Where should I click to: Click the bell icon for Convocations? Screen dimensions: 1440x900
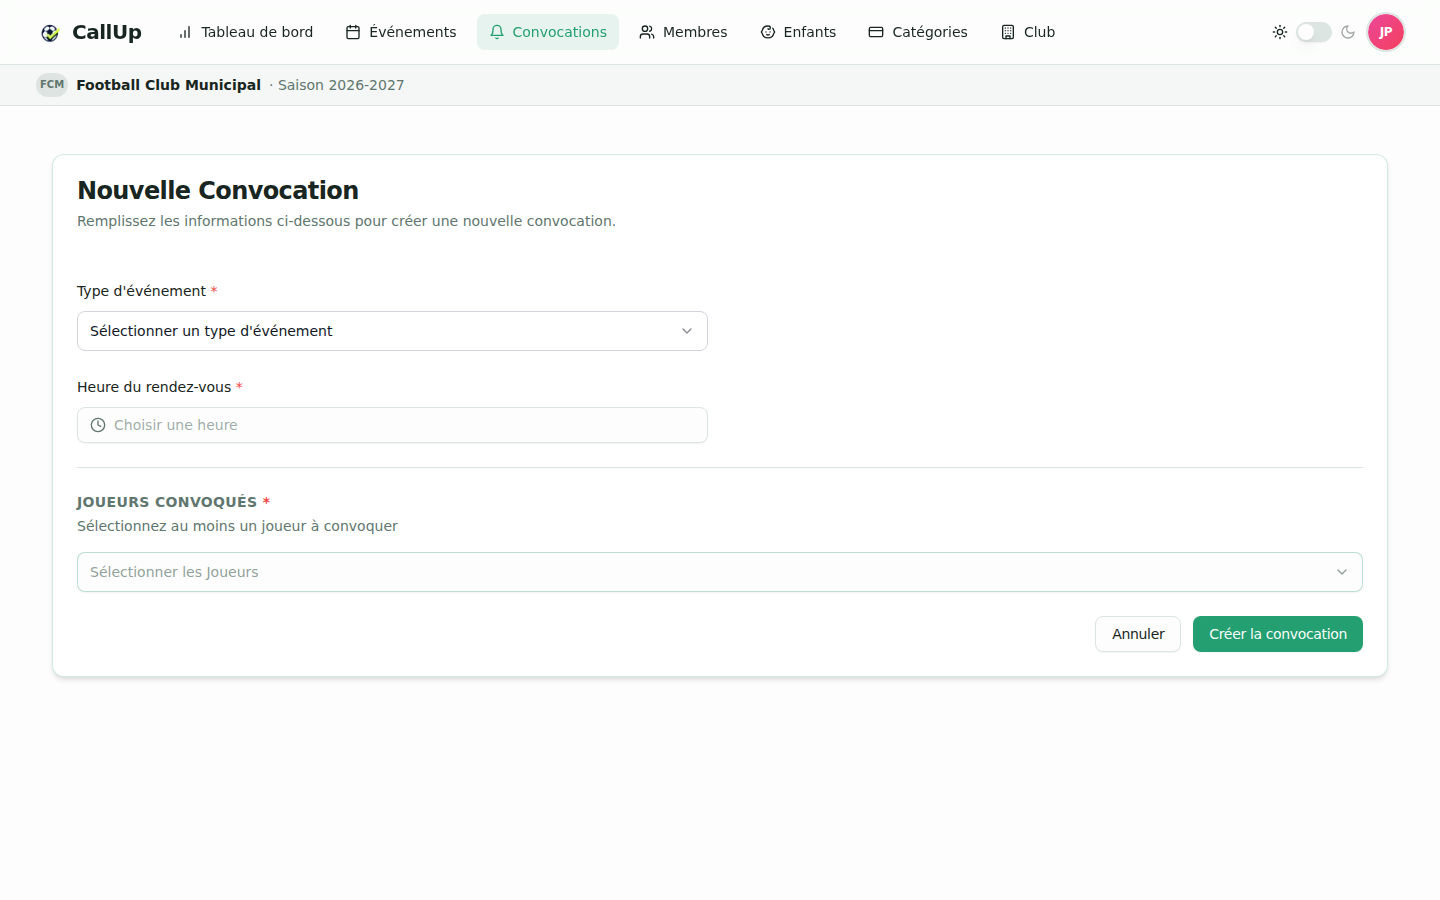[x=497, y=32]
